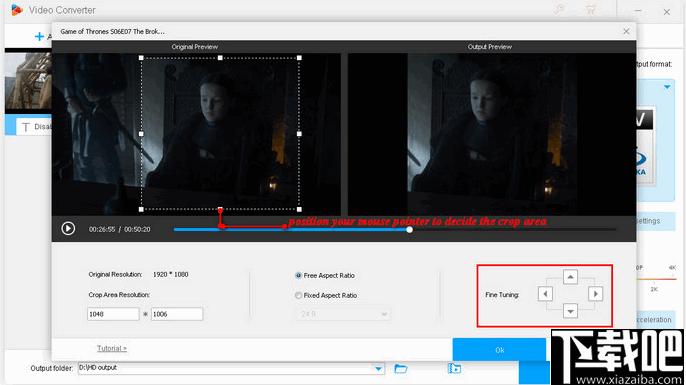Click the Output Preview video pane
This screenshot has height=385, width=686.
[x=492, y=134]
